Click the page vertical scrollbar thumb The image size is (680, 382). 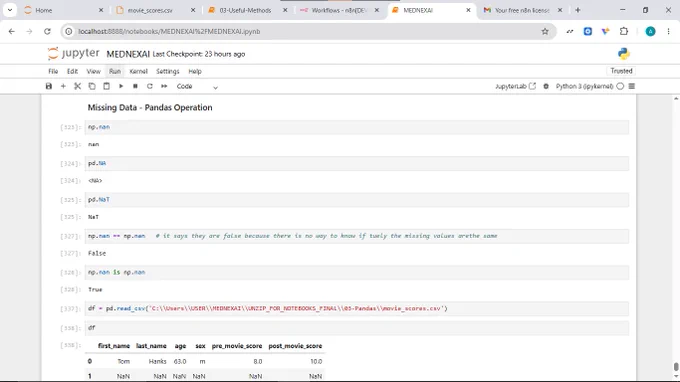676,367
